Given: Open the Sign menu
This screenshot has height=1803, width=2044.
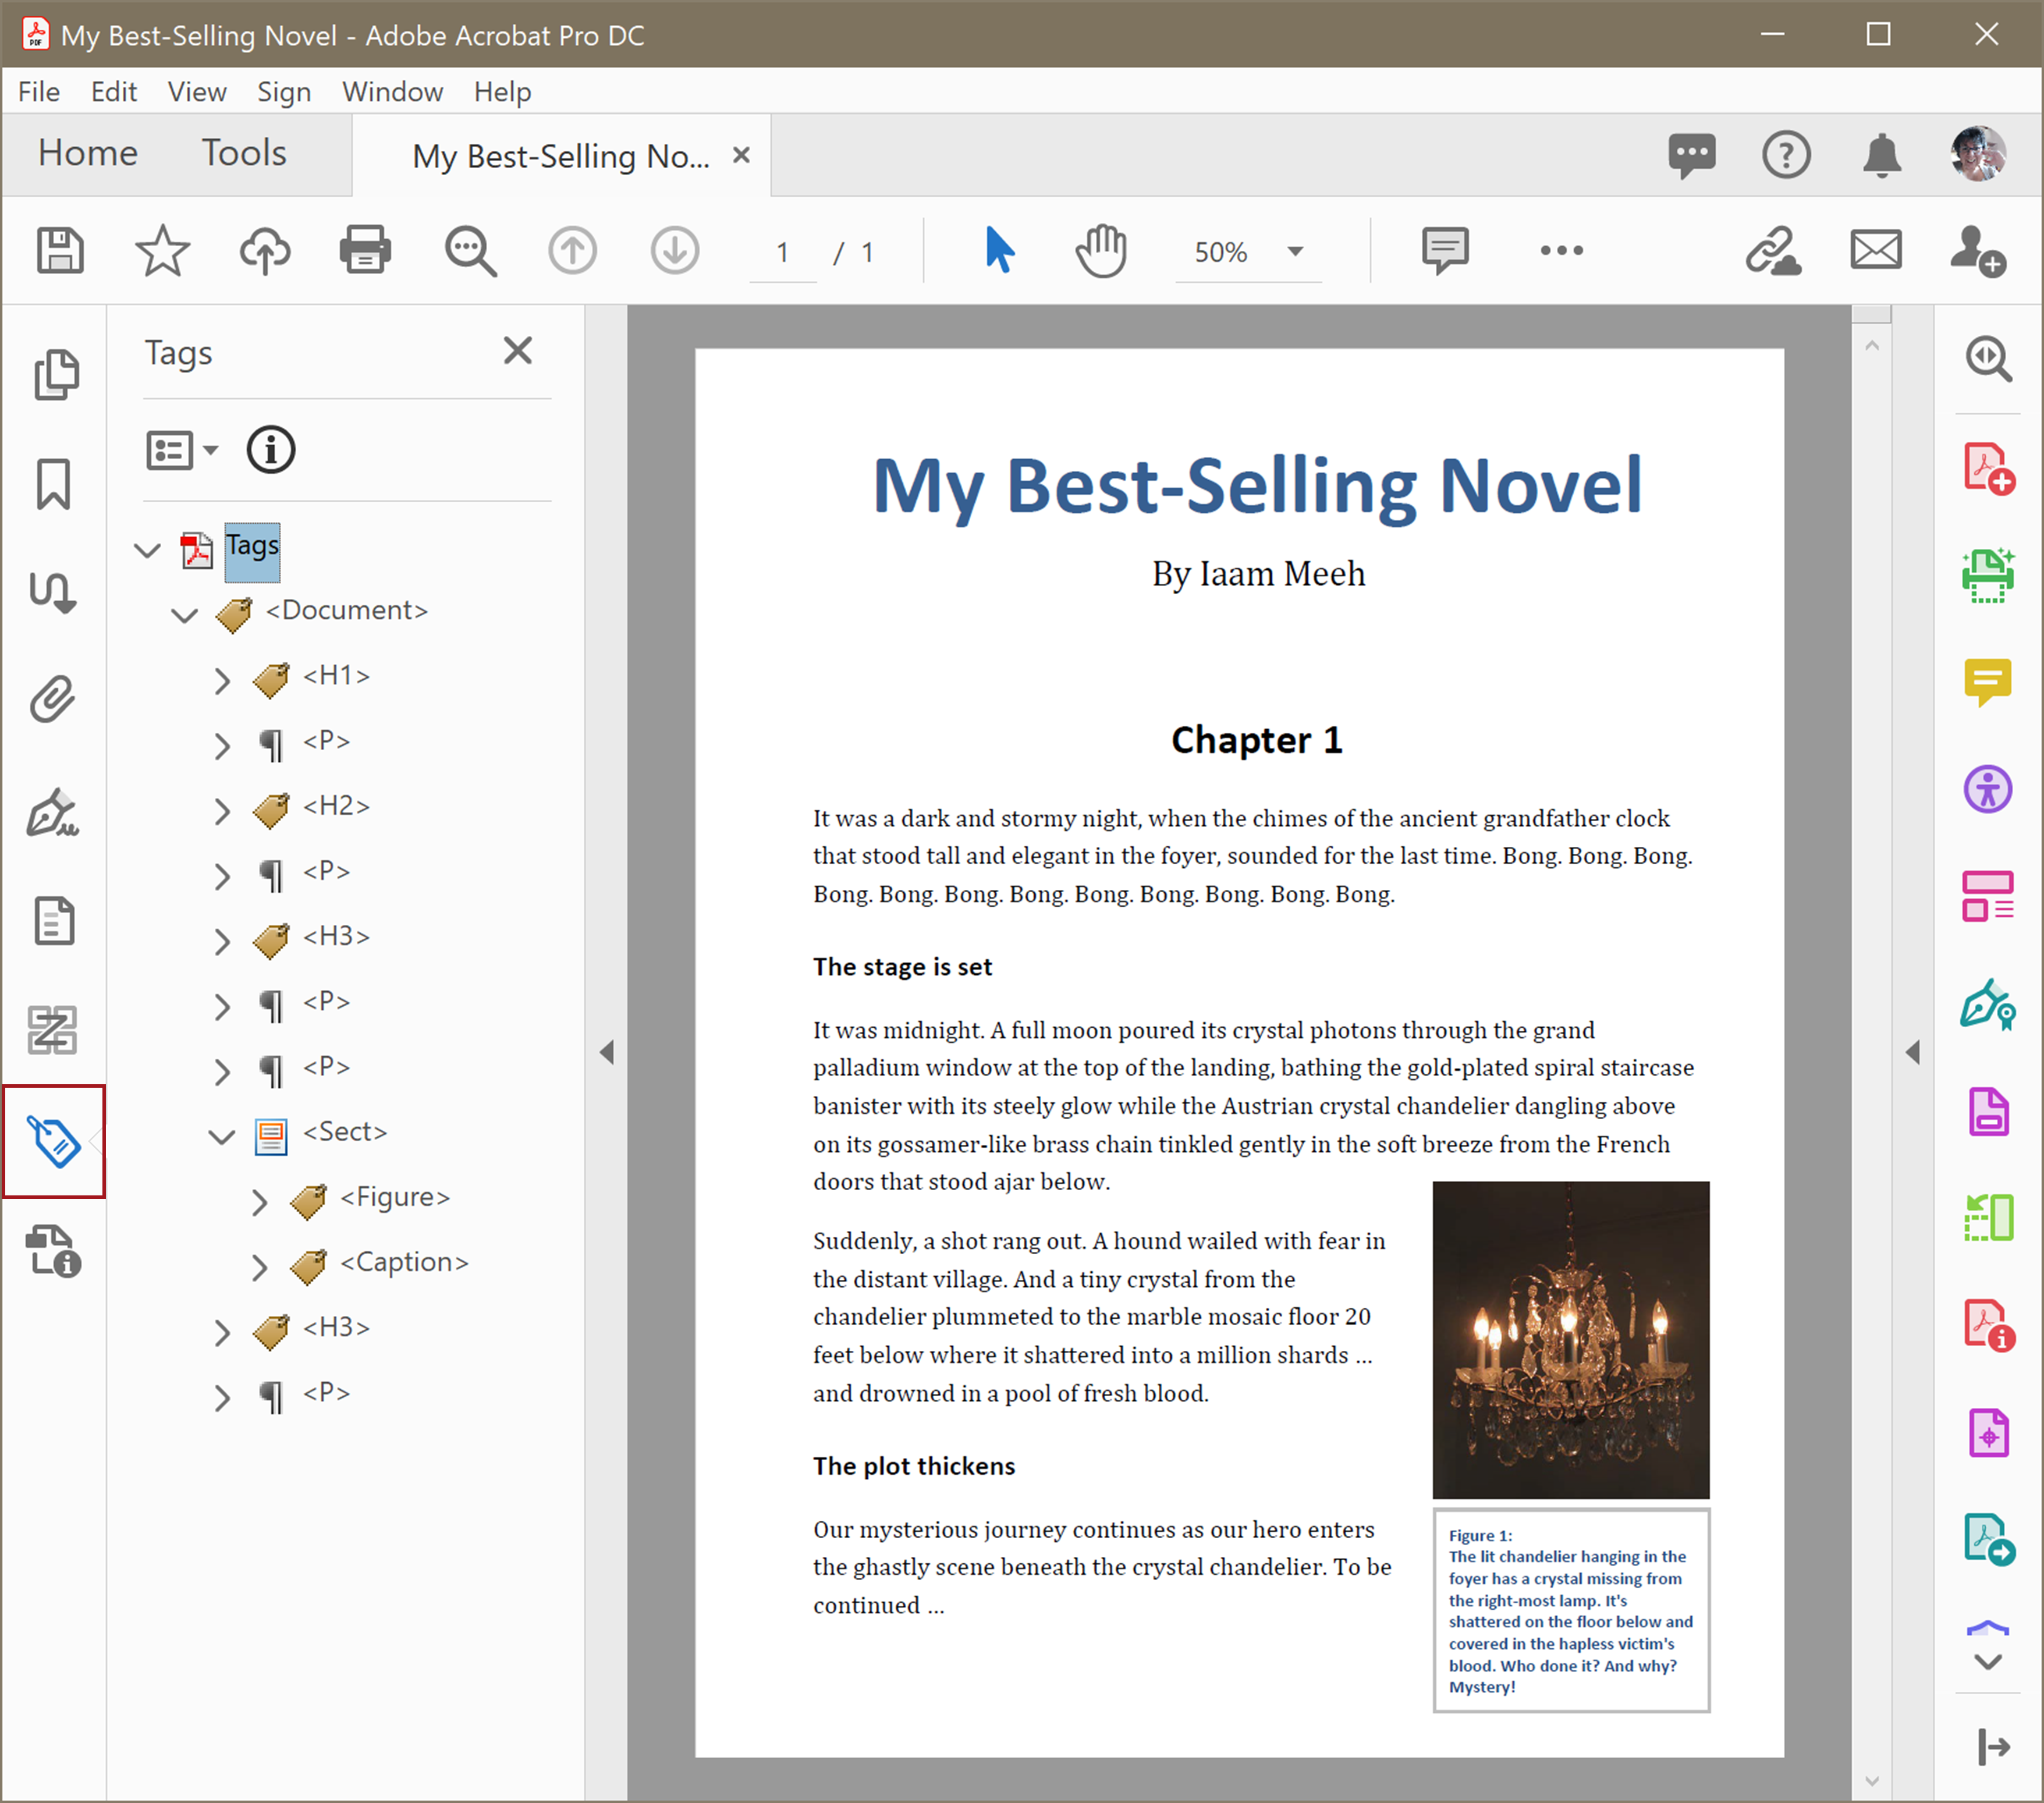Looking at the screenshot, I should [284, 92].
